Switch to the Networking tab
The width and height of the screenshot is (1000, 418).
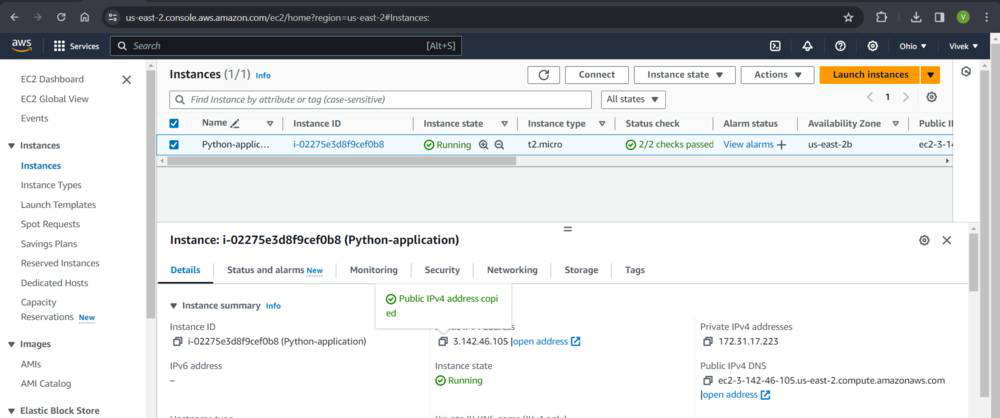click(x=512, y=270)
